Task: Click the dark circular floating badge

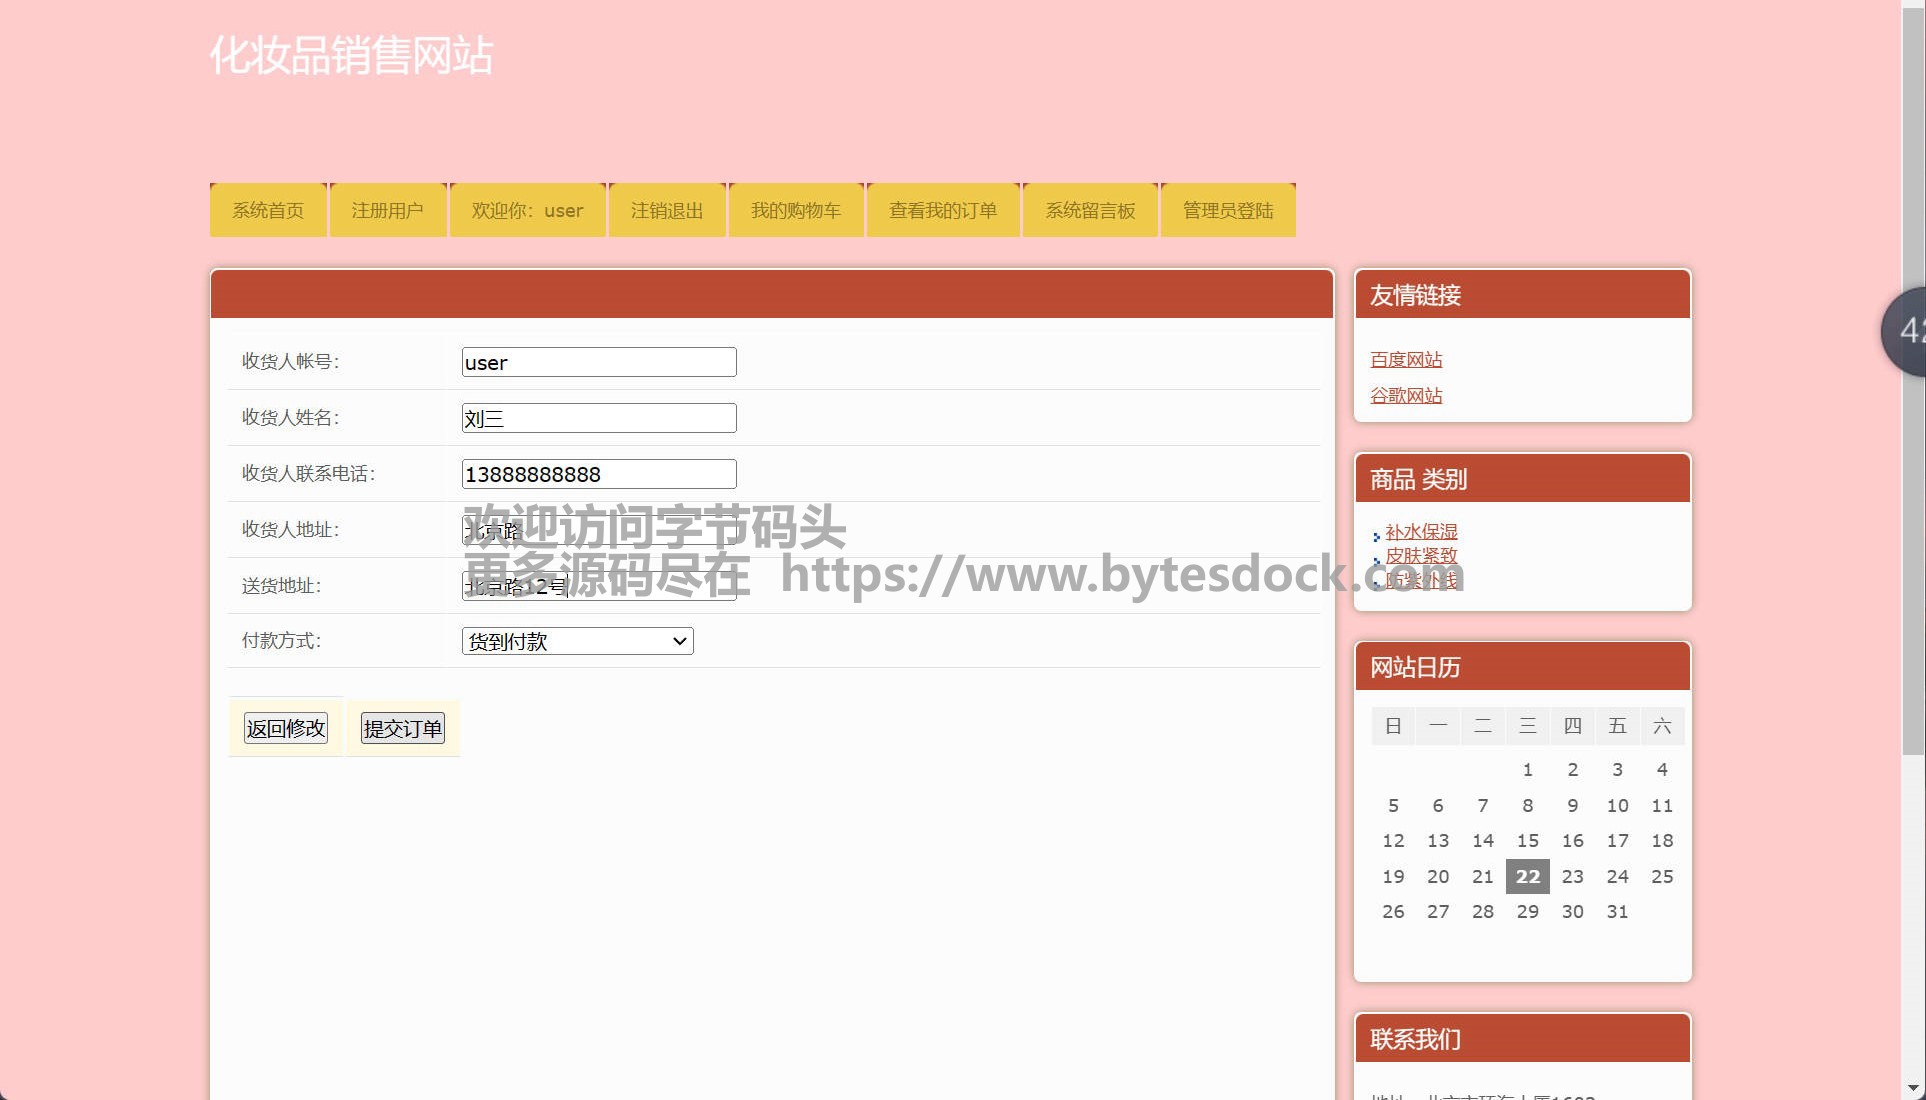Action: 1906,331
